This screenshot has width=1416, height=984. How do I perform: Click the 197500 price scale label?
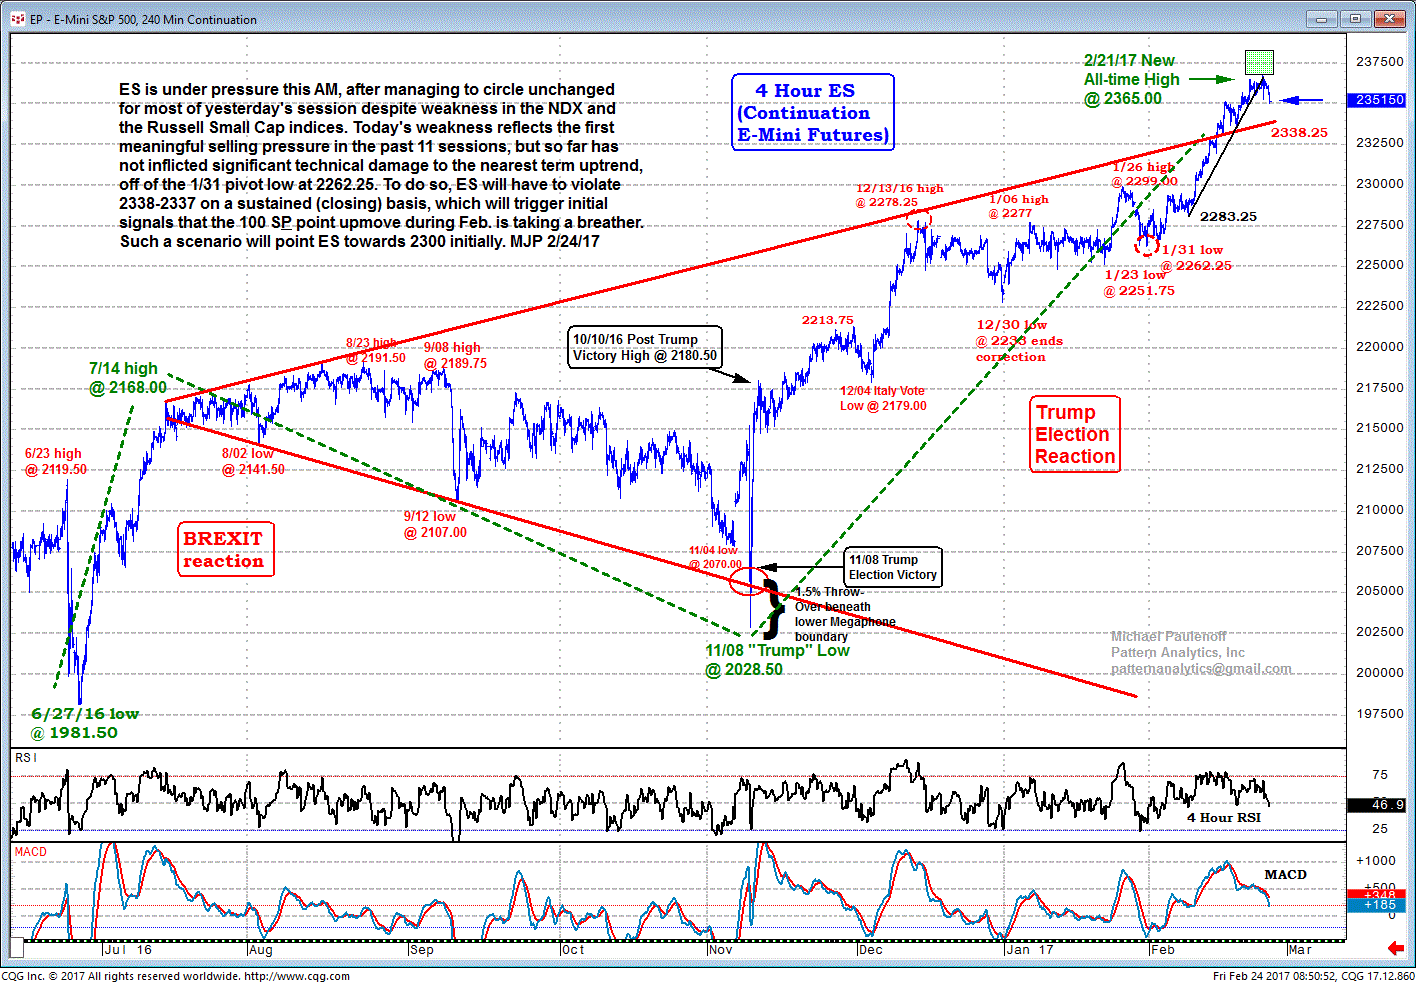click(1380, 713)
